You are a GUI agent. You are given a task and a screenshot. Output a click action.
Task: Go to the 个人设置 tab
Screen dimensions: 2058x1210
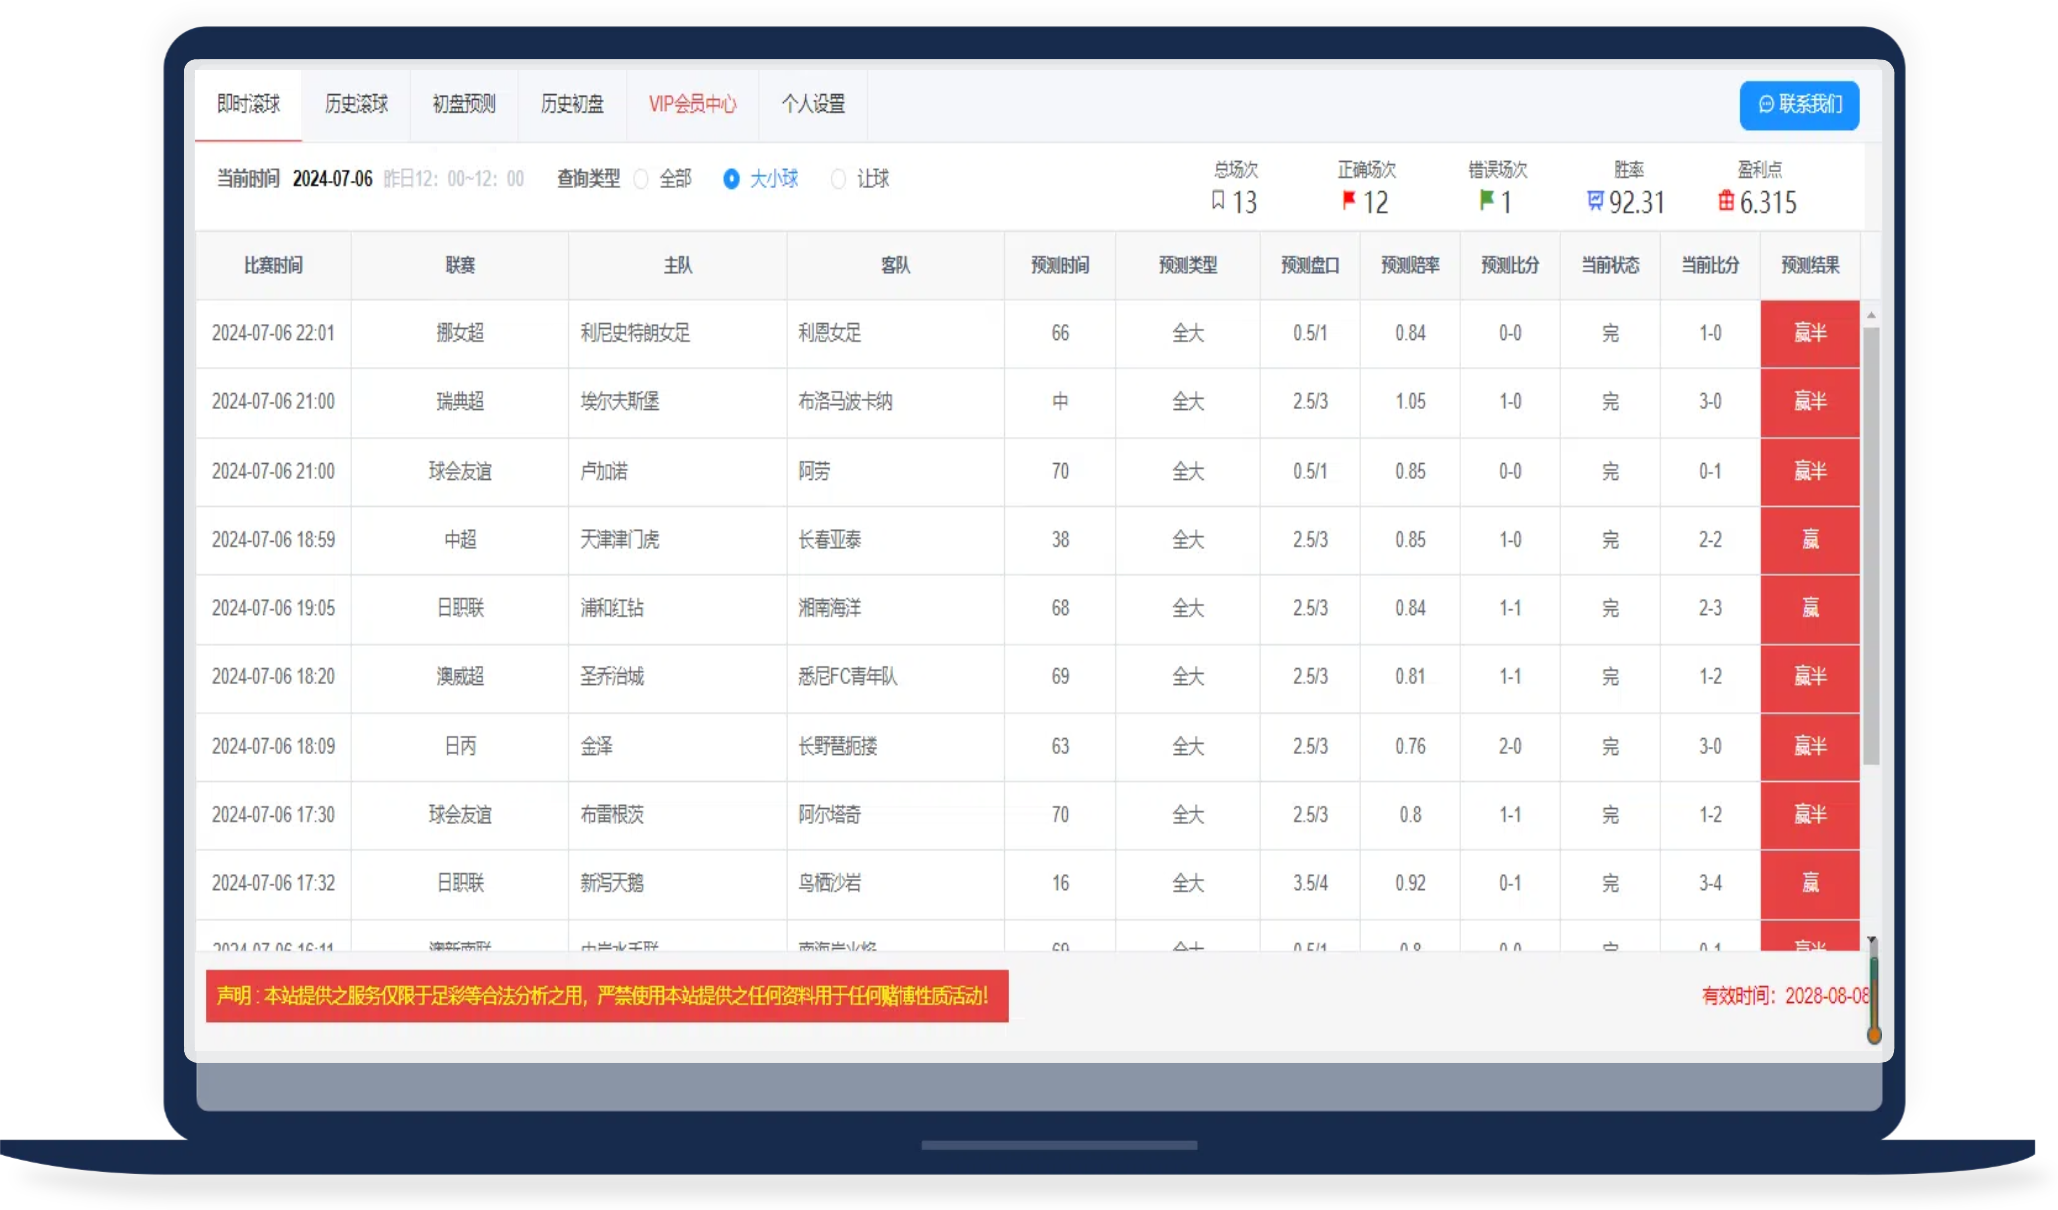coord(813,104)
